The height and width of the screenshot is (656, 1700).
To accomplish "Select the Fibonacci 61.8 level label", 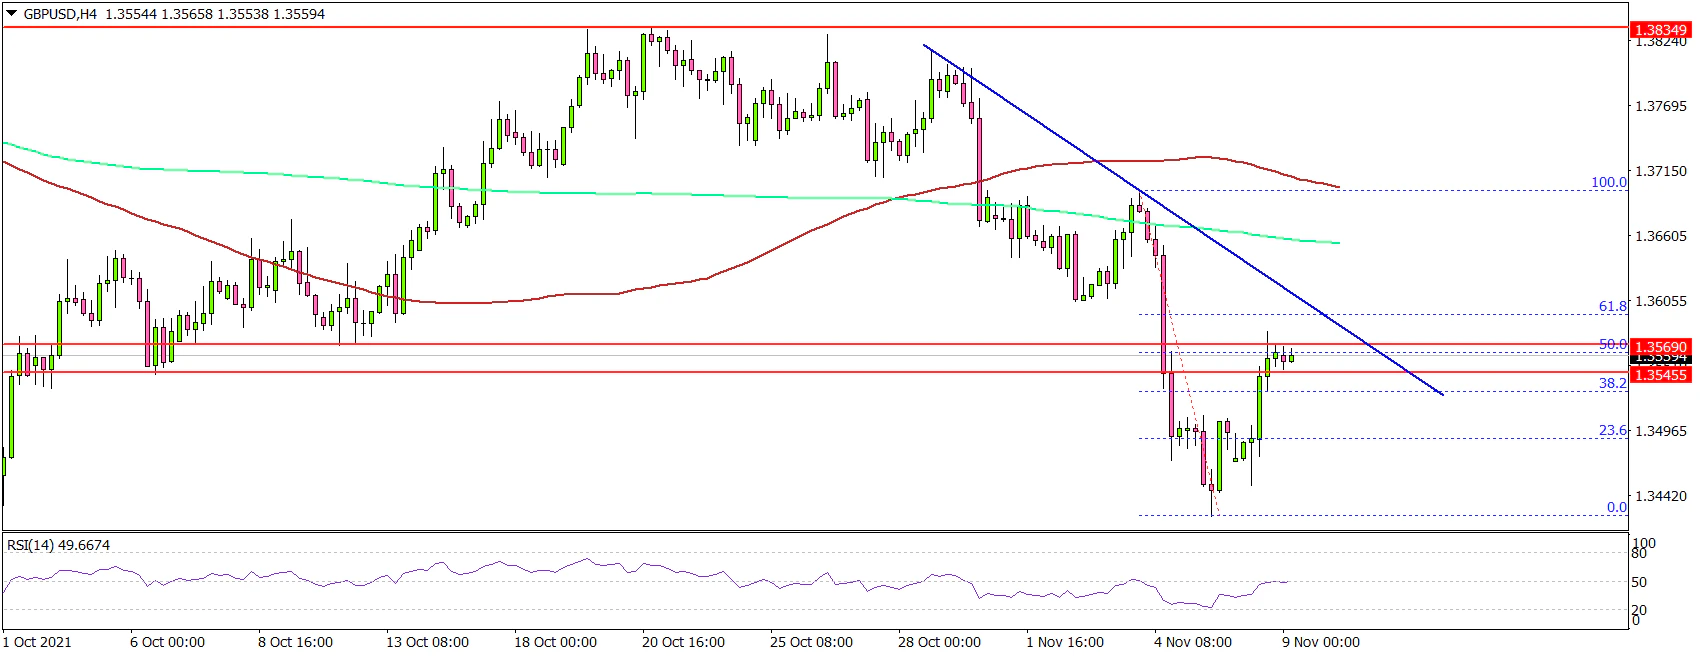I will 1612,306.
